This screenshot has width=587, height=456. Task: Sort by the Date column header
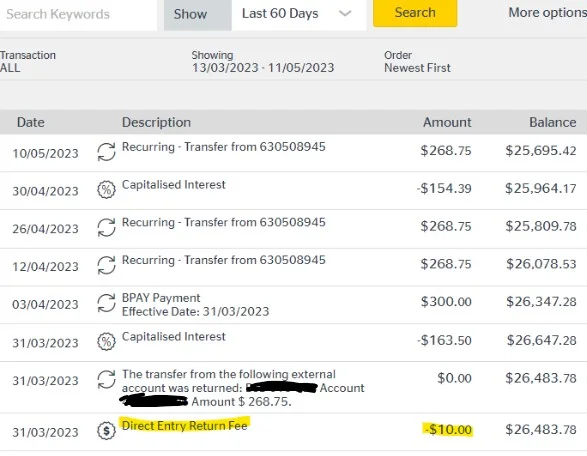(31, 122)
